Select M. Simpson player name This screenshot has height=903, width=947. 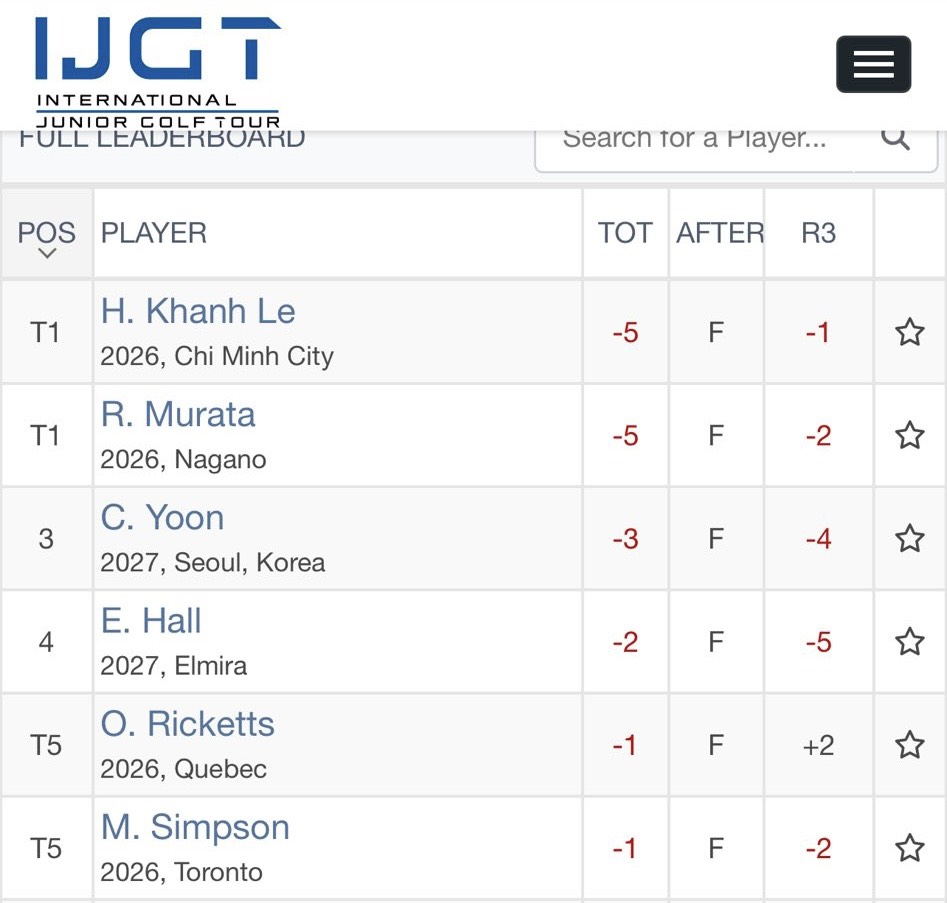(x=195, y=828)
